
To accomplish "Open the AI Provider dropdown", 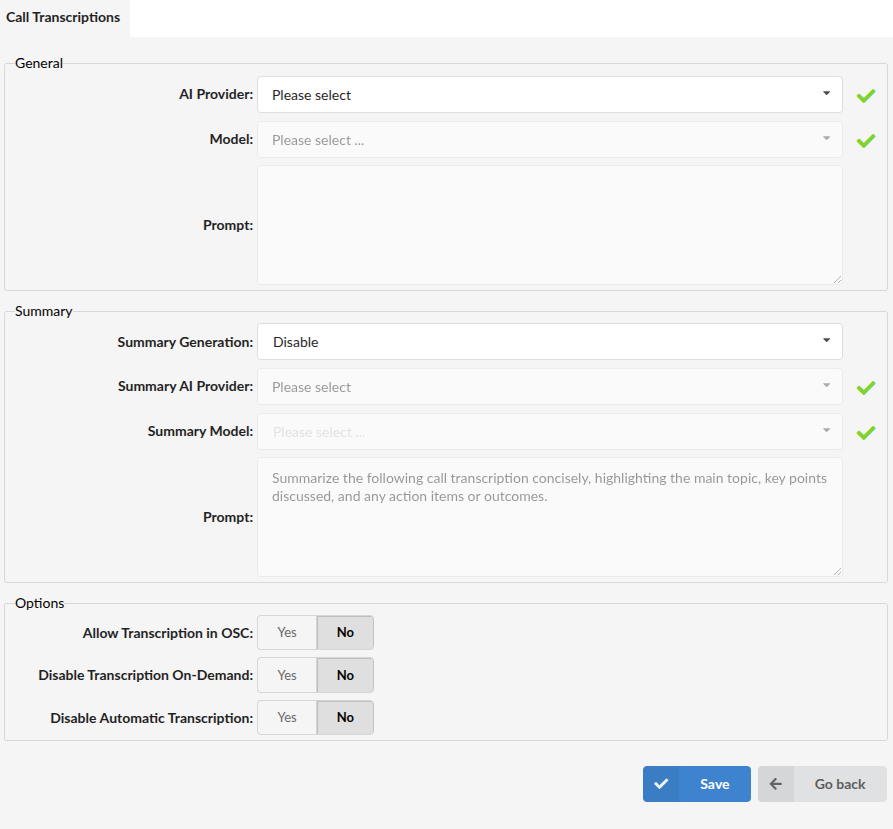I will (550, 95).
